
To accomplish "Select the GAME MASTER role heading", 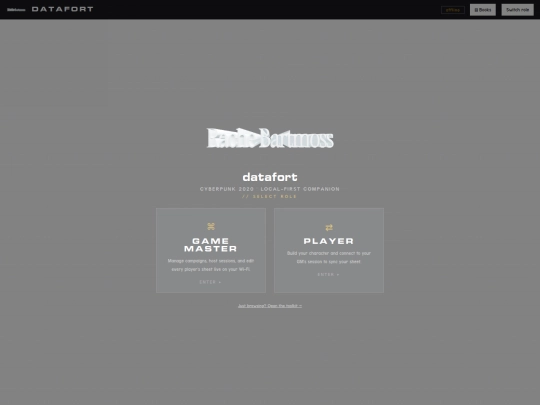I will pos(211,245).
